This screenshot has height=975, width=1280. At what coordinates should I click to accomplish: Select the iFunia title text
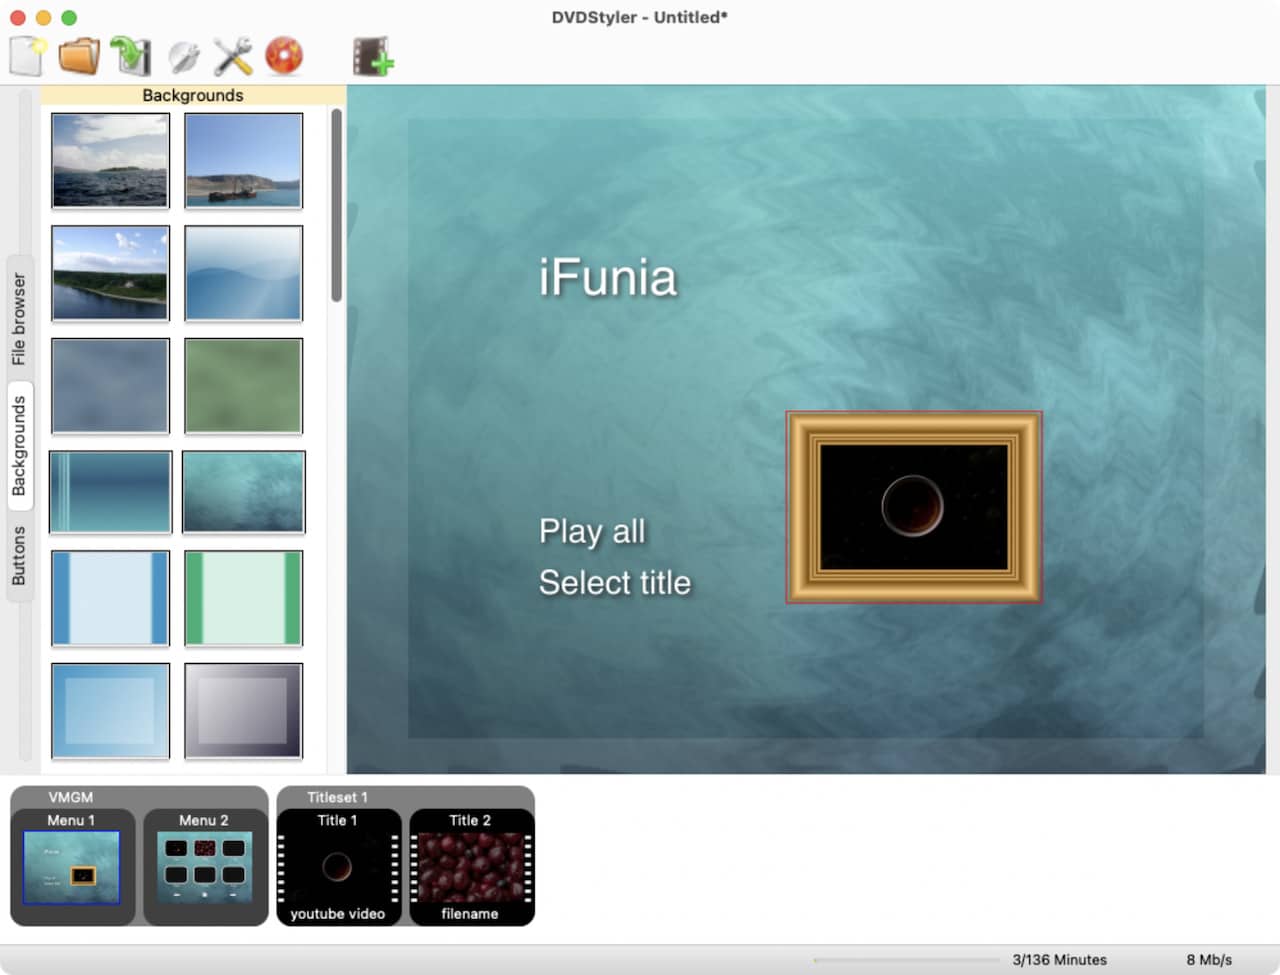[607, 277]
